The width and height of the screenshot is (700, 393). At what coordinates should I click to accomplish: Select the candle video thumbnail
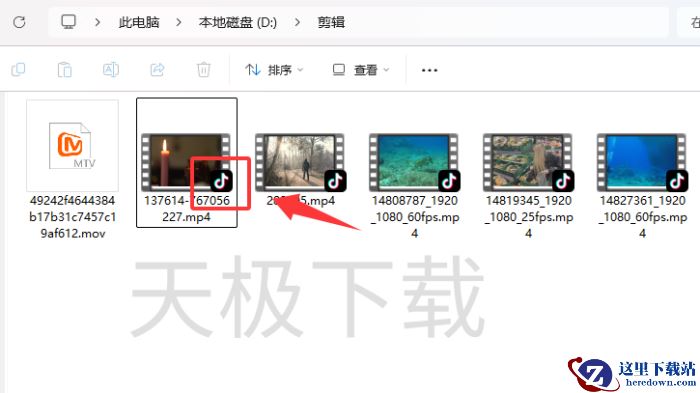187,162
